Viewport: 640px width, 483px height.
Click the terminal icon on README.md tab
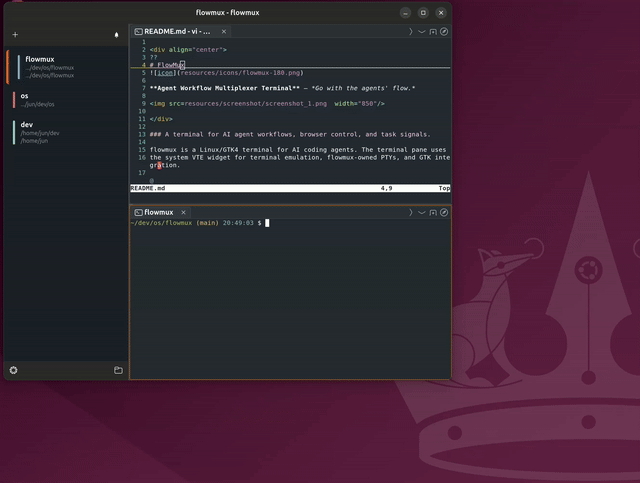(x=138, y=31)
